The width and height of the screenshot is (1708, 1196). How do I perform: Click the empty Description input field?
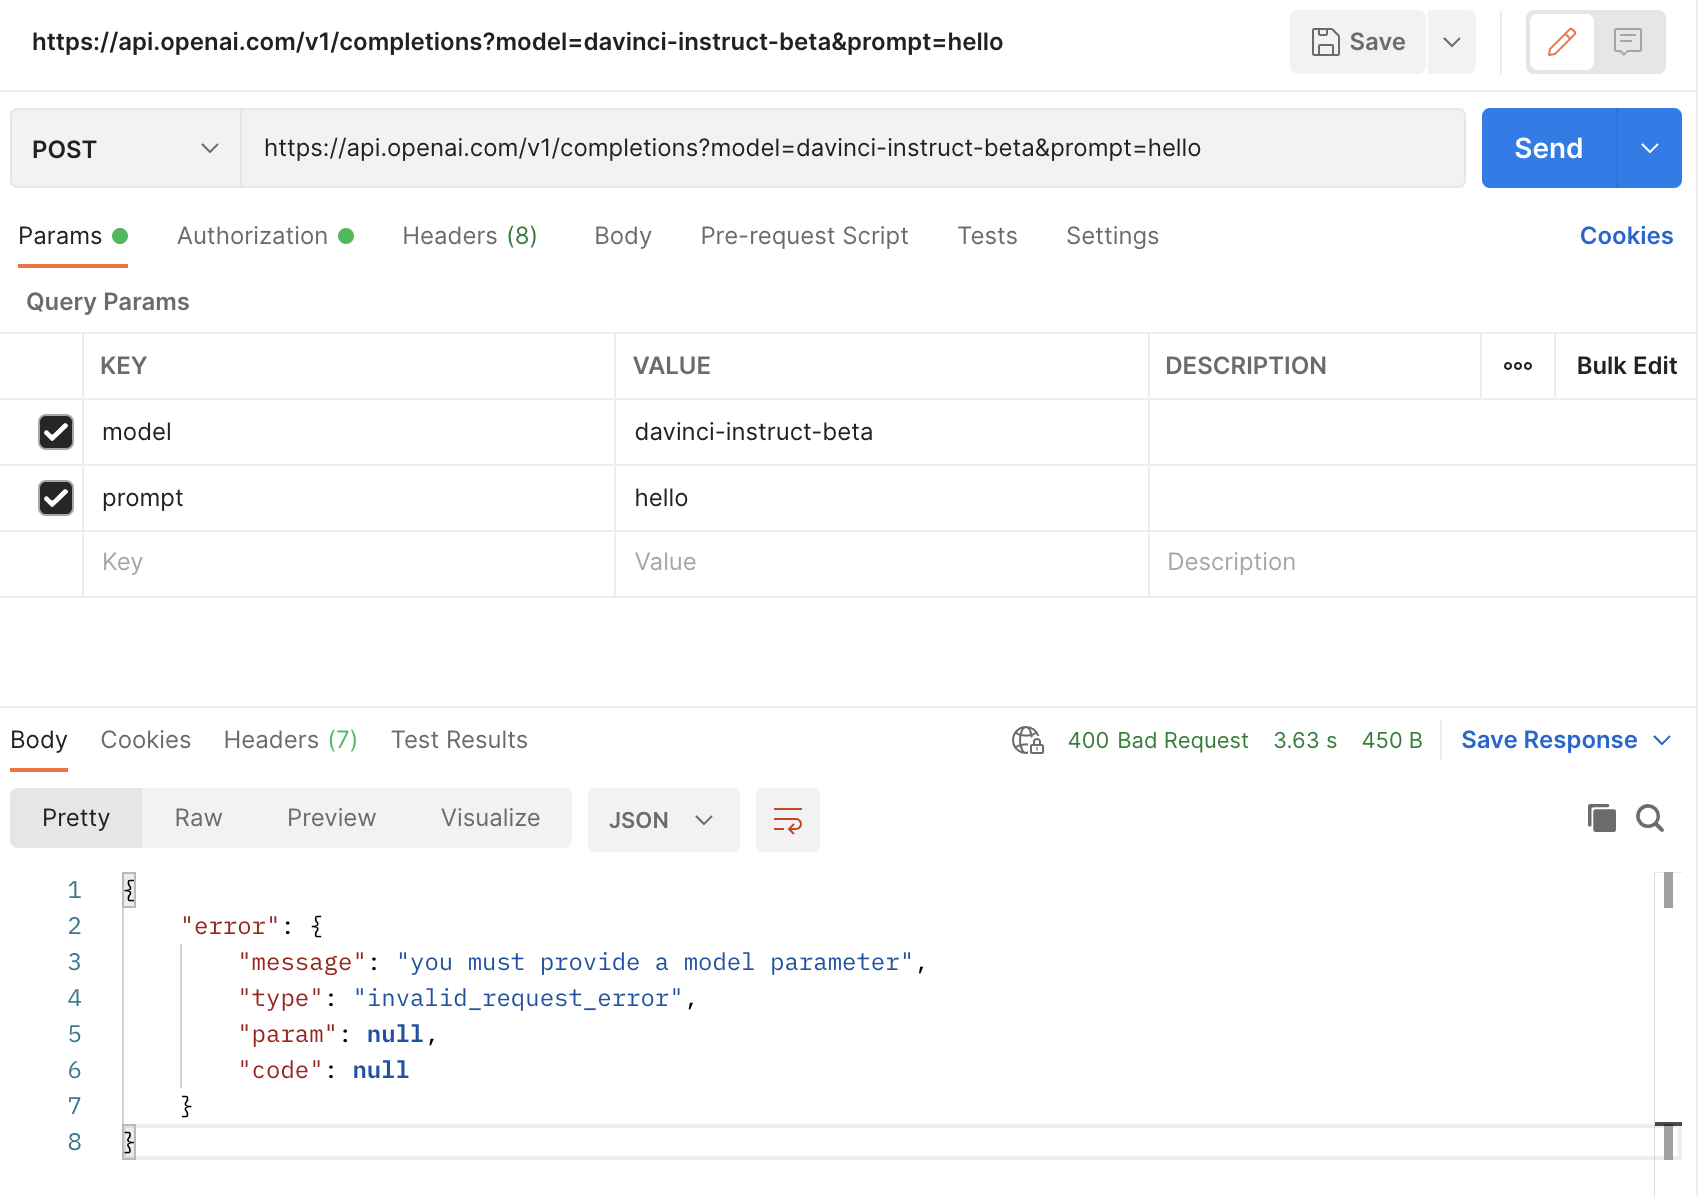point(1422,562)
